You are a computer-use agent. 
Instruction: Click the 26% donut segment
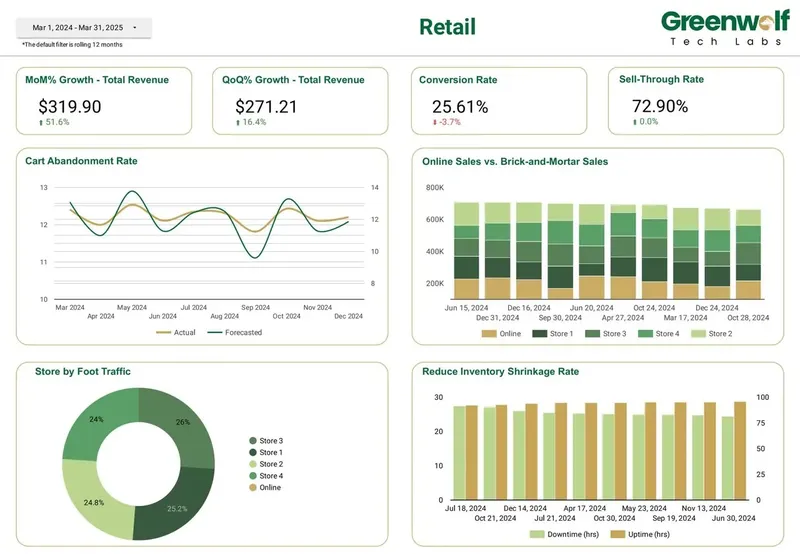(x=184, y=422)
